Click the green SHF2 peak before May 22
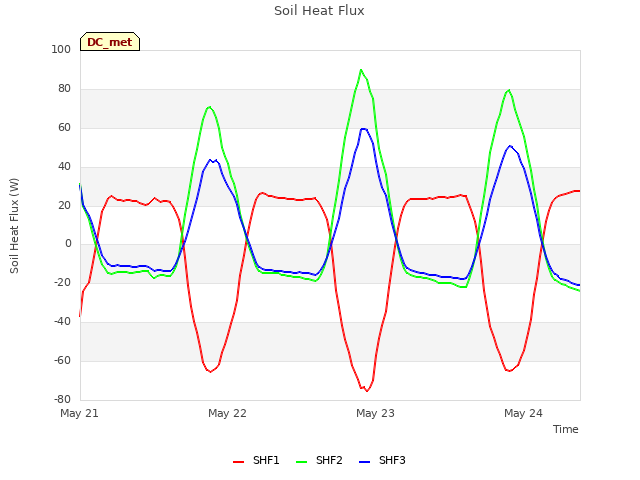The height and width of the screenshot is (480, 640). (209, 107)
